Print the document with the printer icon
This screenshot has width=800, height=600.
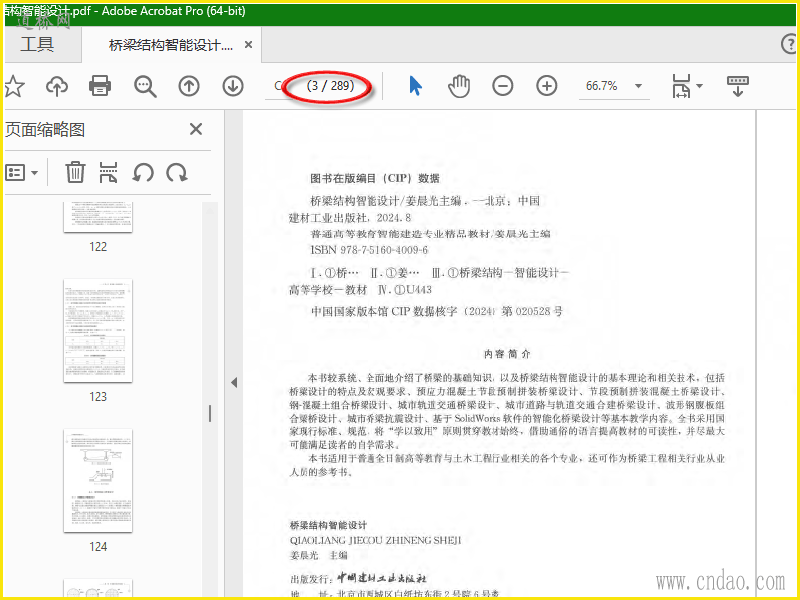tap(99, 86)
